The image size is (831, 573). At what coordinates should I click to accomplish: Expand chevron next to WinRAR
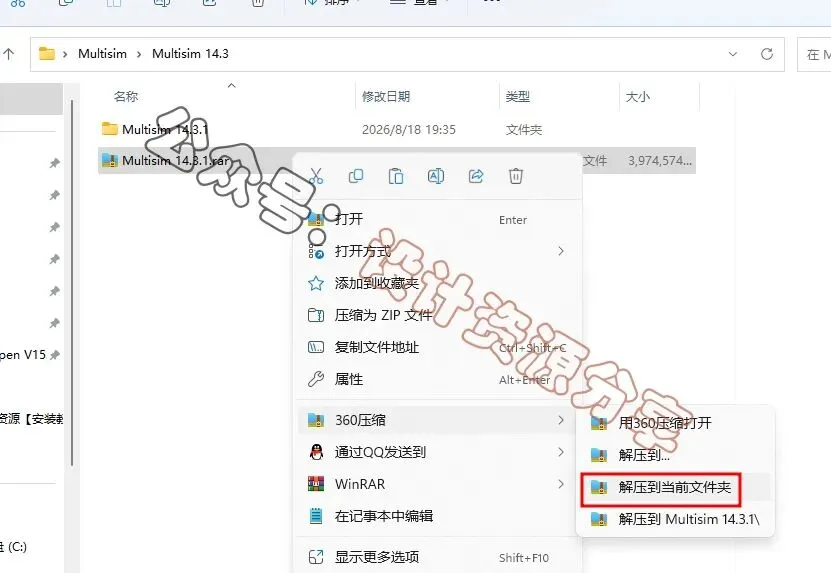tap(561, 484)
